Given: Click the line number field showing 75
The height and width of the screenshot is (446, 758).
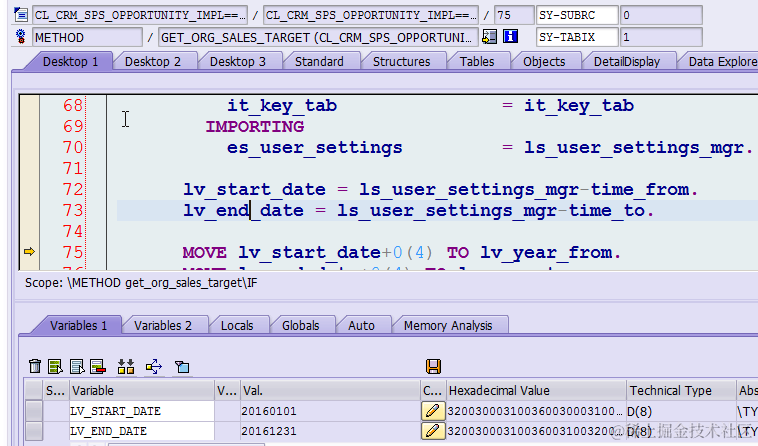Looking at the screenshot, I should [x=514, y=15].
